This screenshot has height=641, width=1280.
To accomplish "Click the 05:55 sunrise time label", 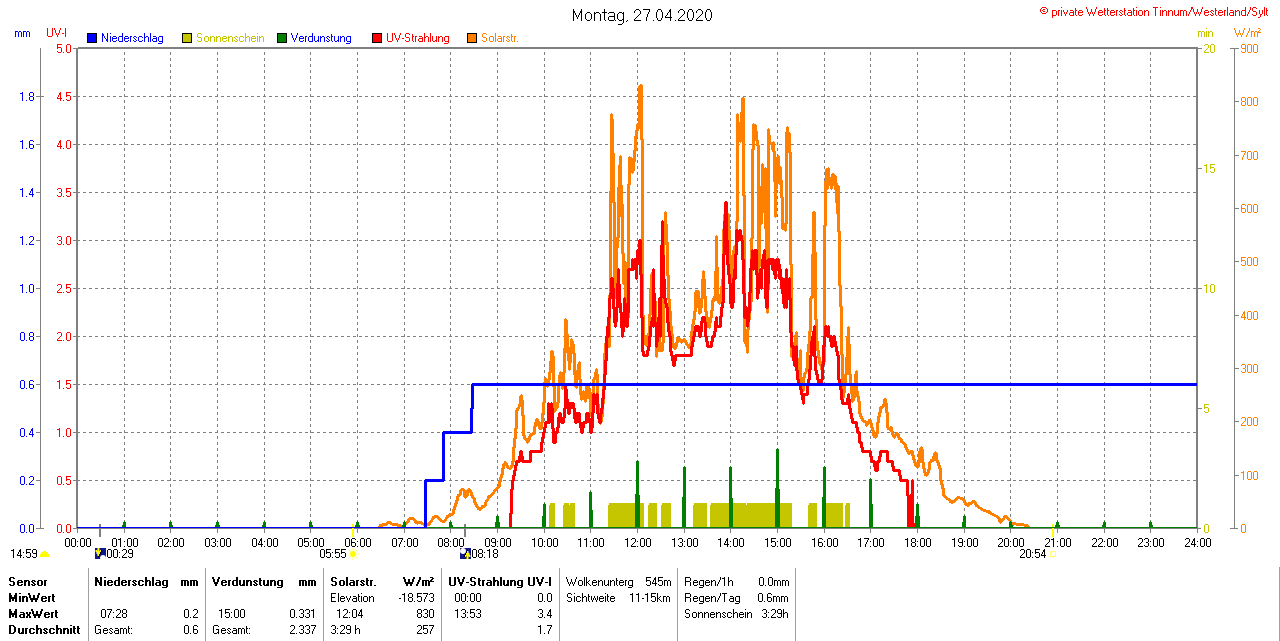I will point(333,553).
